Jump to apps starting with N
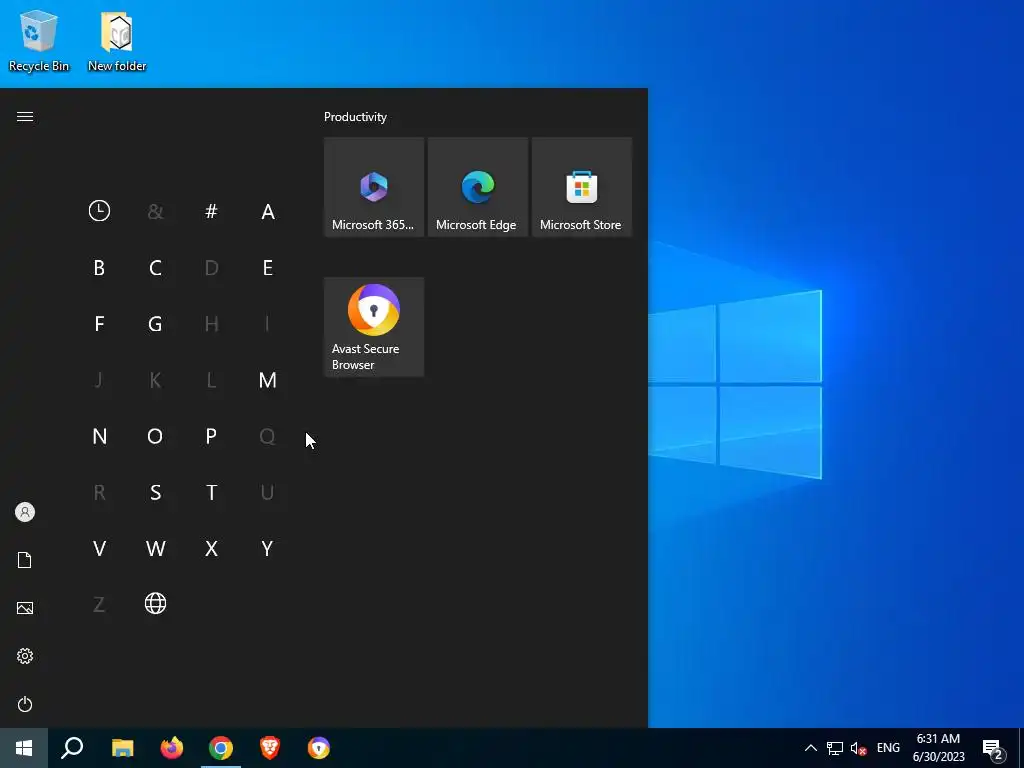The image size is (1024, 768). [x=99, y=436]
